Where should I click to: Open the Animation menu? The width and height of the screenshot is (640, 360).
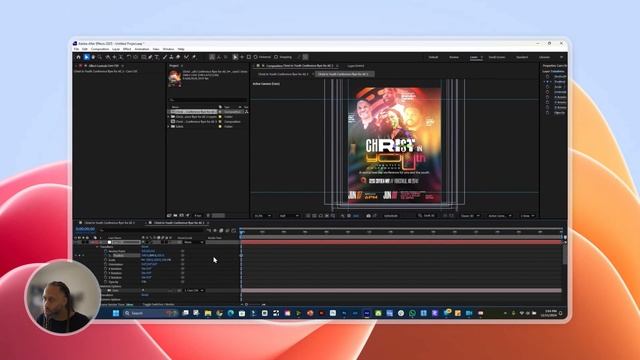(142, 49)
